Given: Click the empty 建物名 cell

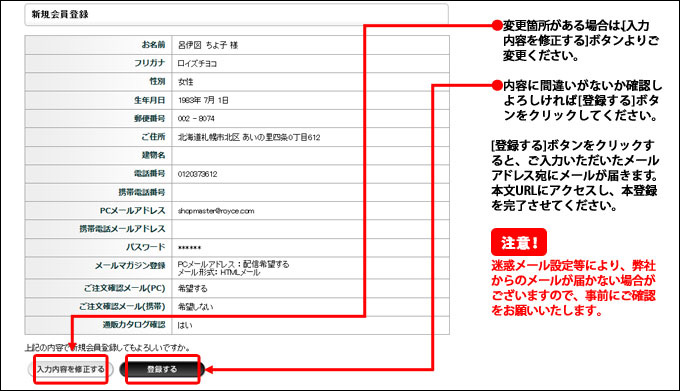Looking at the screenshot, I should (x=311, y=155).
